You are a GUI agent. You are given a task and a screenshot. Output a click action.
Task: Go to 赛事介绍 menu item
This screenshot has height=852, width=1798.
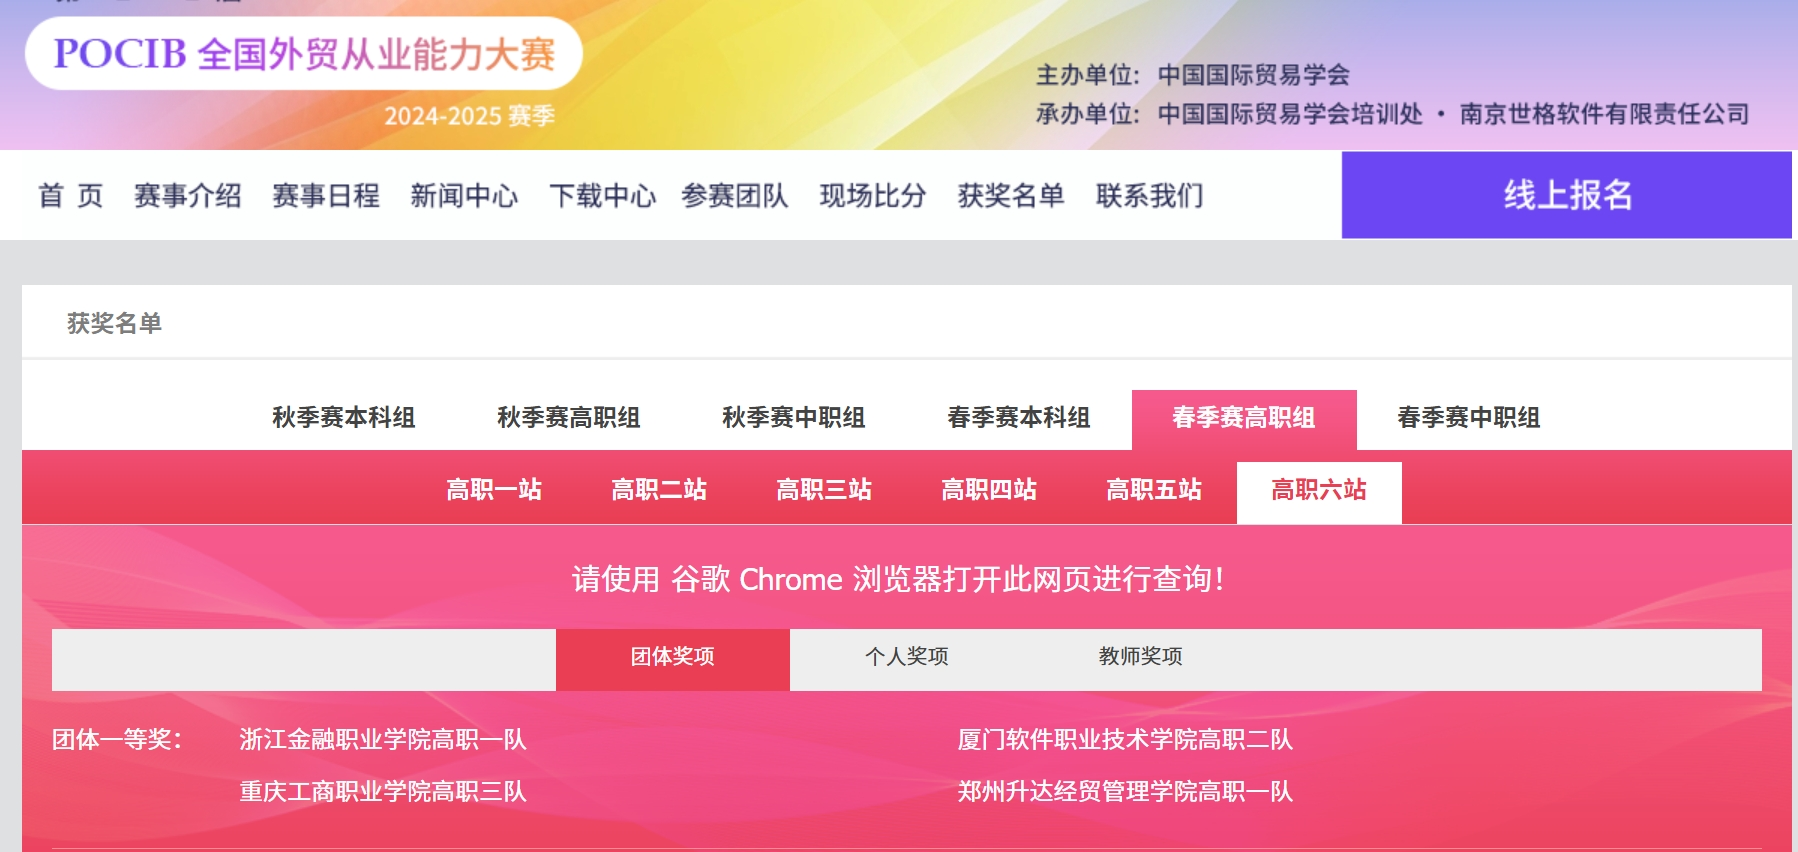click(187, 196)
